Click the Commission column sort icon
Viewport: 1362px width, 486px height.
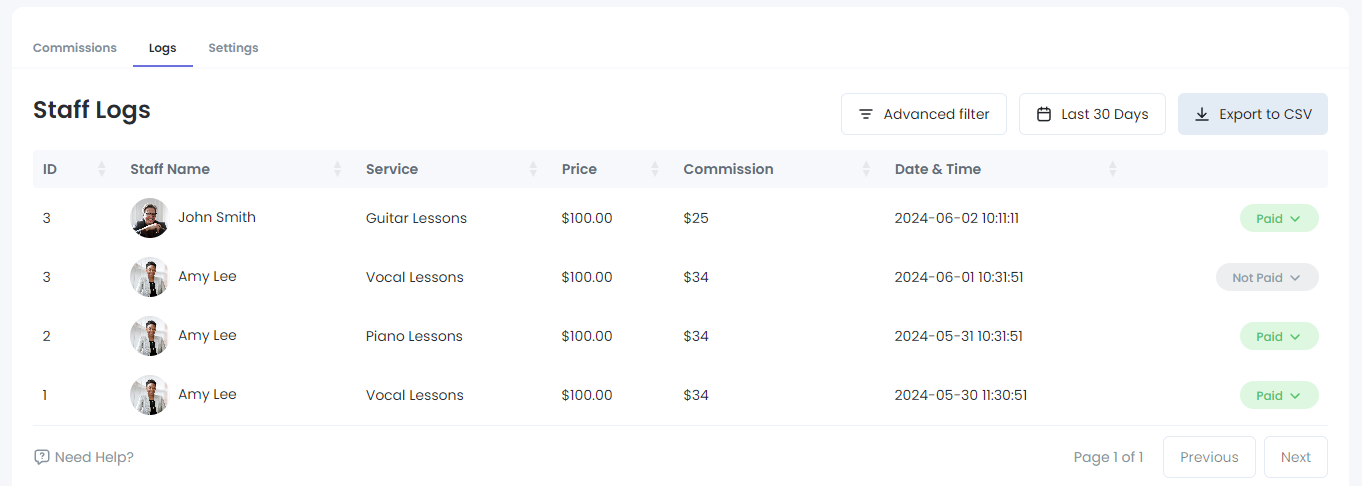866,169
